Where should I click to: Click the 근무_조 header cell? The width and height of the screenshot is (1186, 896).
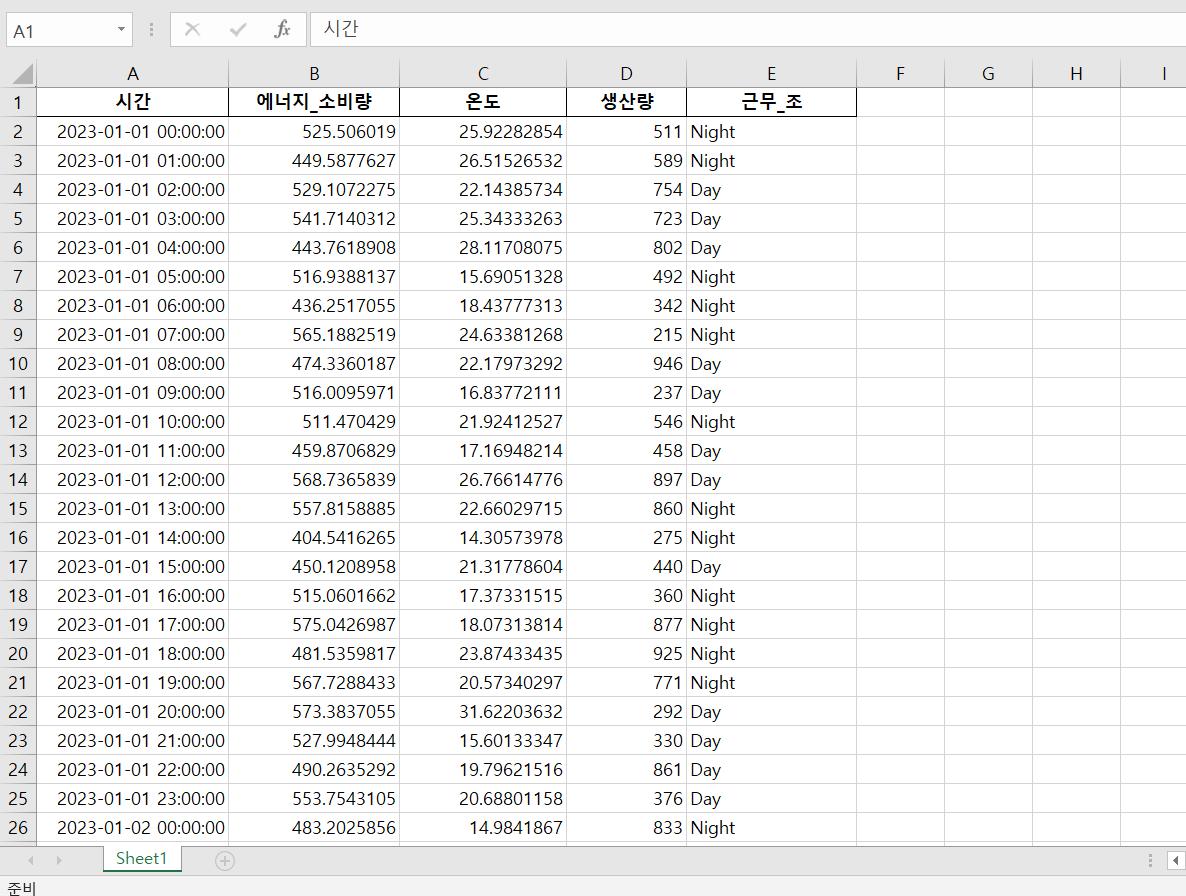pyautogui.click(x=771, y=102)
